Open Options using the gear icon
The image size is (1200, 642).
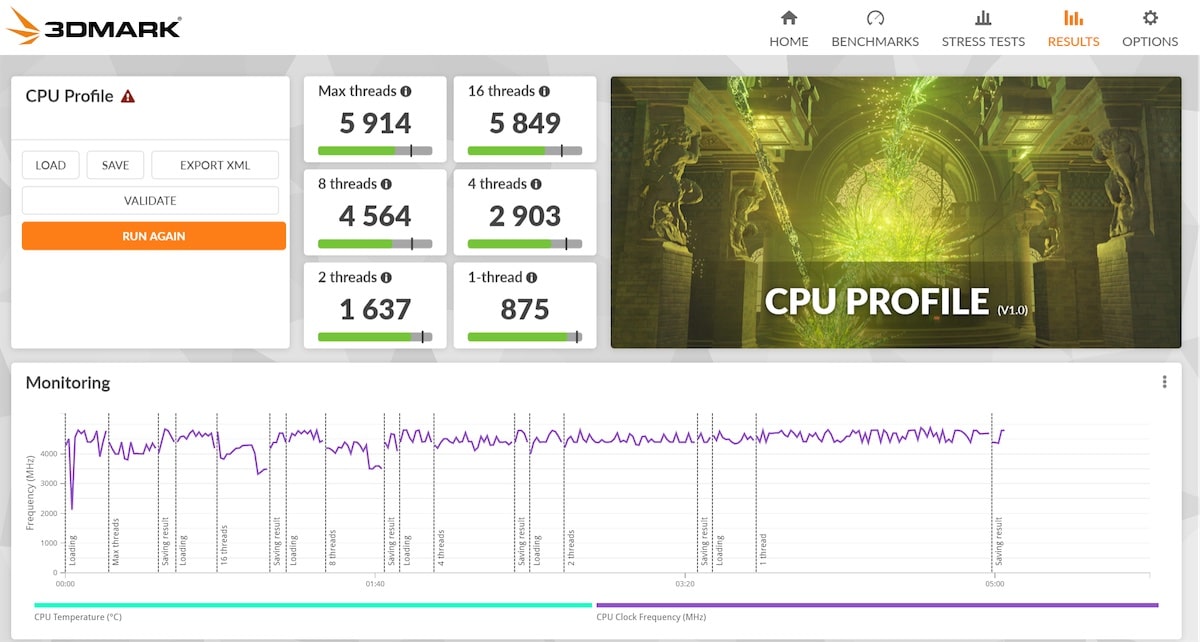1150,18
